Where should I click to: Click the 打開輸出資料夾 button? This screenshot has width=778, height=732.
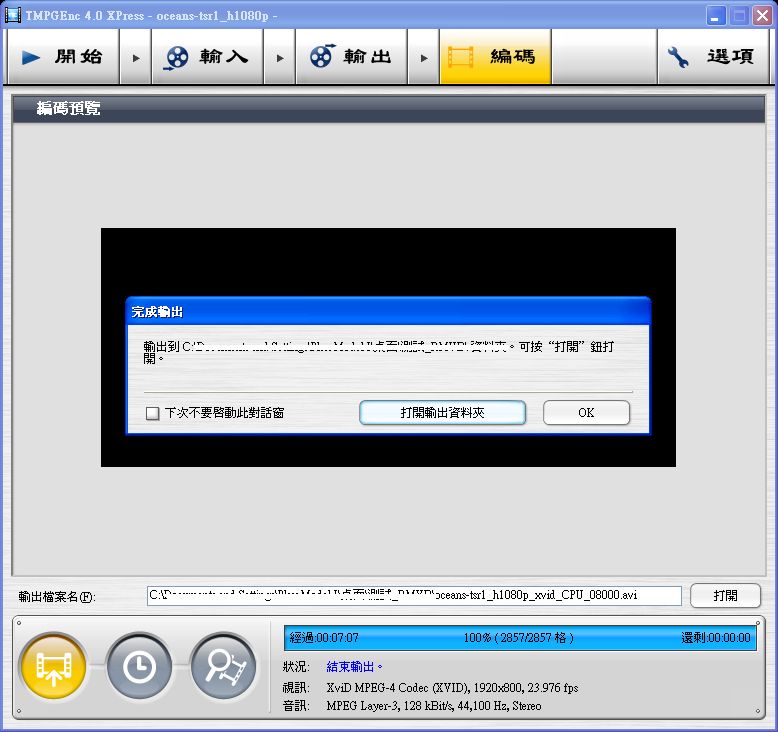[442, 412]
